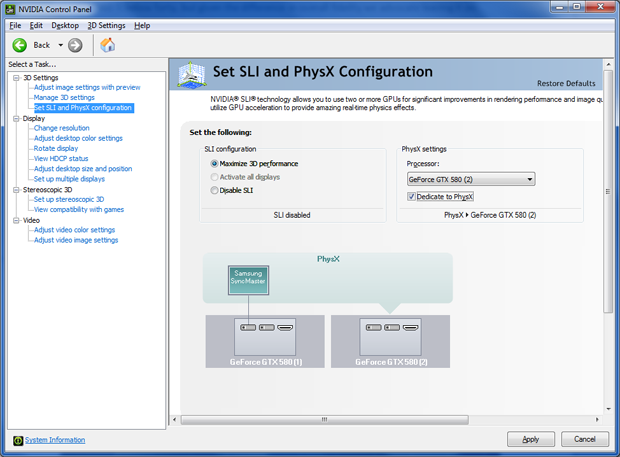Open Adjust desktop color settings task
Image resolution: width=620 pixels, height=457 pixels.
pyautogui.click(x=78, y=138)
